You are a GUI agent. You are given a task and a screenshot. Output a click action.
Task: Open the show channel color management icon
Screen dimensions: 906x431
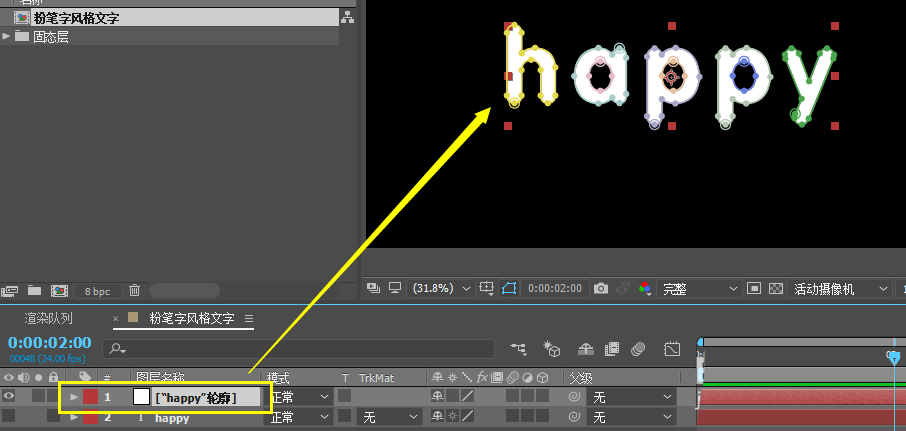[x=645, y=288]
